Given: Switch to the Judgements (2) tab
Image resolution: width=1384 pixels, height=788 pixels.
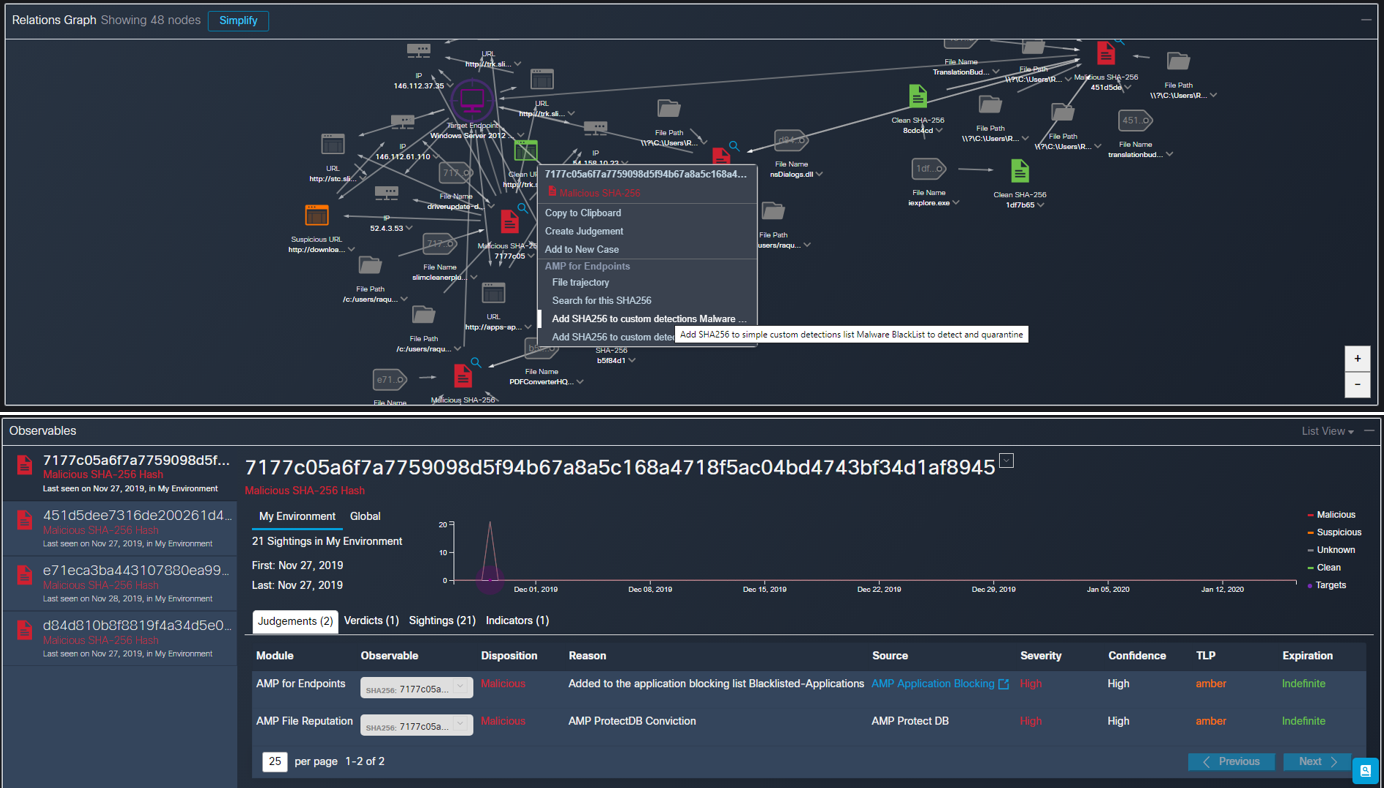Looking at the screenshot, I should coord(295,621).
